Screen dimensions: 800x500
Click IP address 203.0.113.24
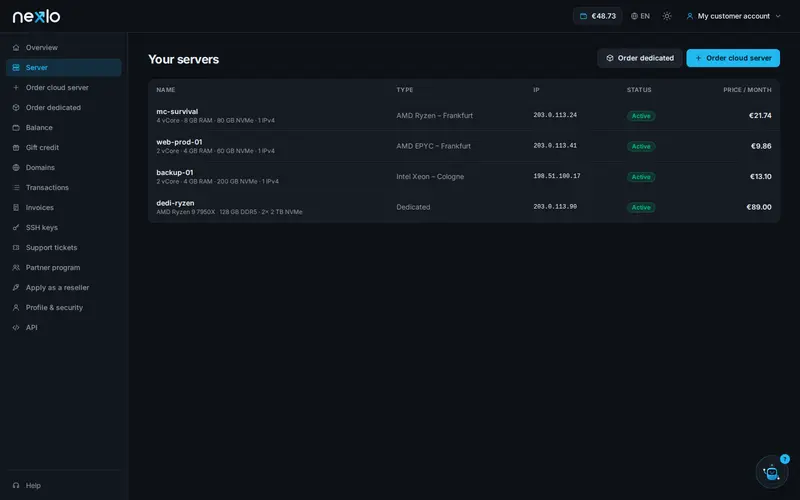(555, 115)
